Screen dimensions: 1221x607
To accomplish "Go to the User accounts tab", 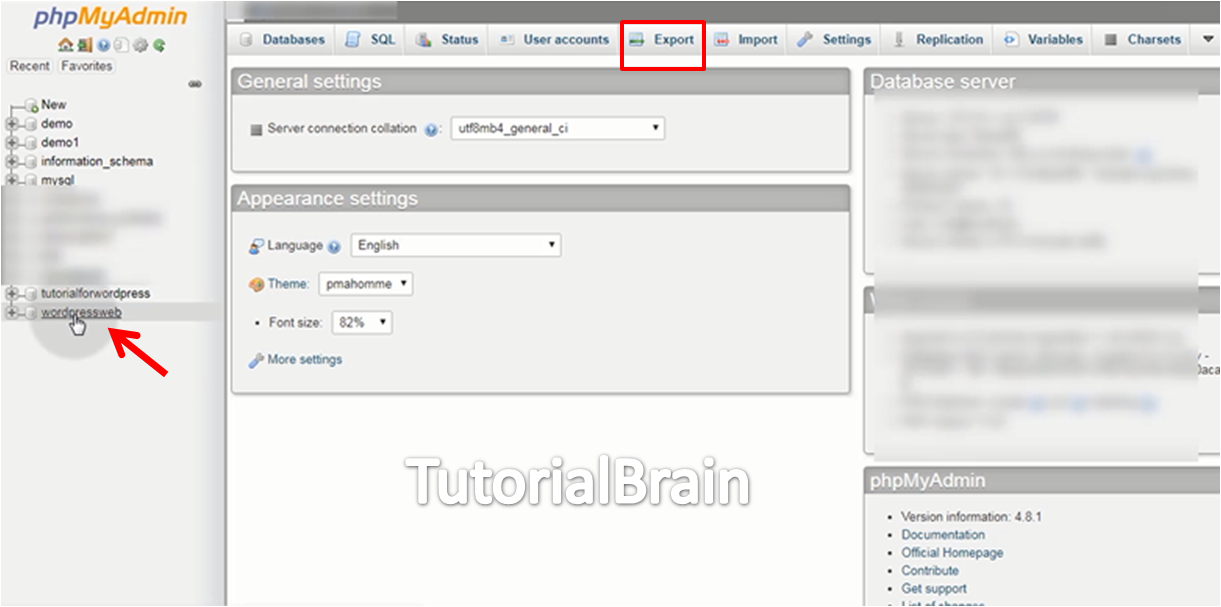I will tap(554, 40).
